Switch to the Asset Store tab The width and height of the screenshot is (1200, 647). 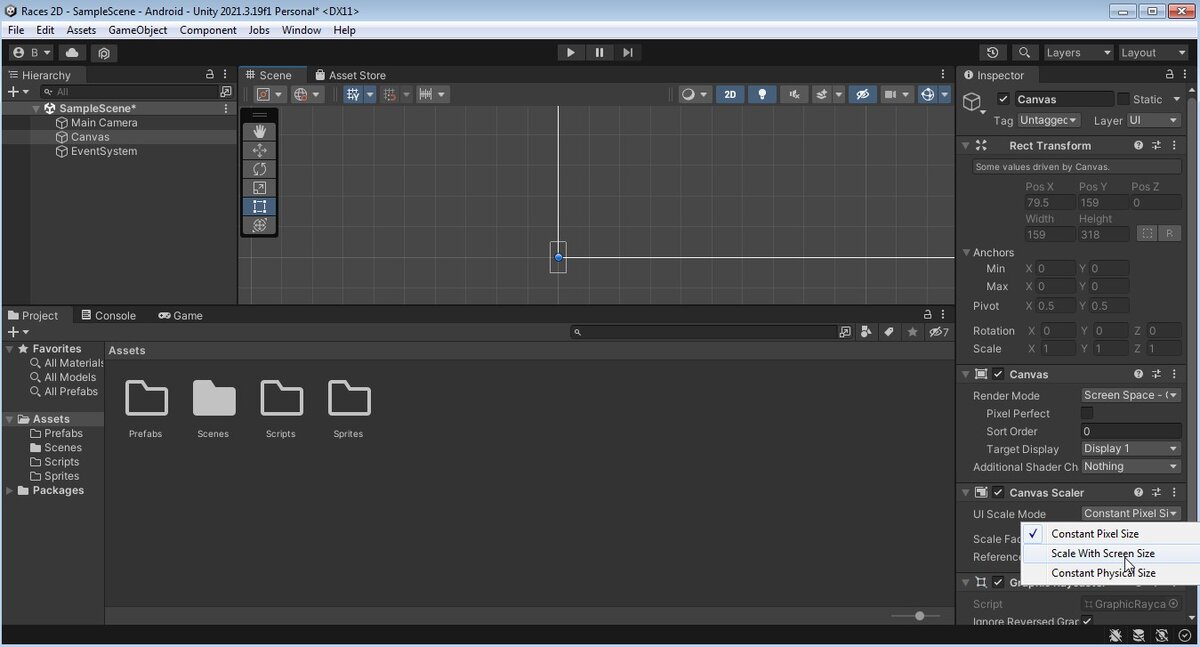click(350, 75)
